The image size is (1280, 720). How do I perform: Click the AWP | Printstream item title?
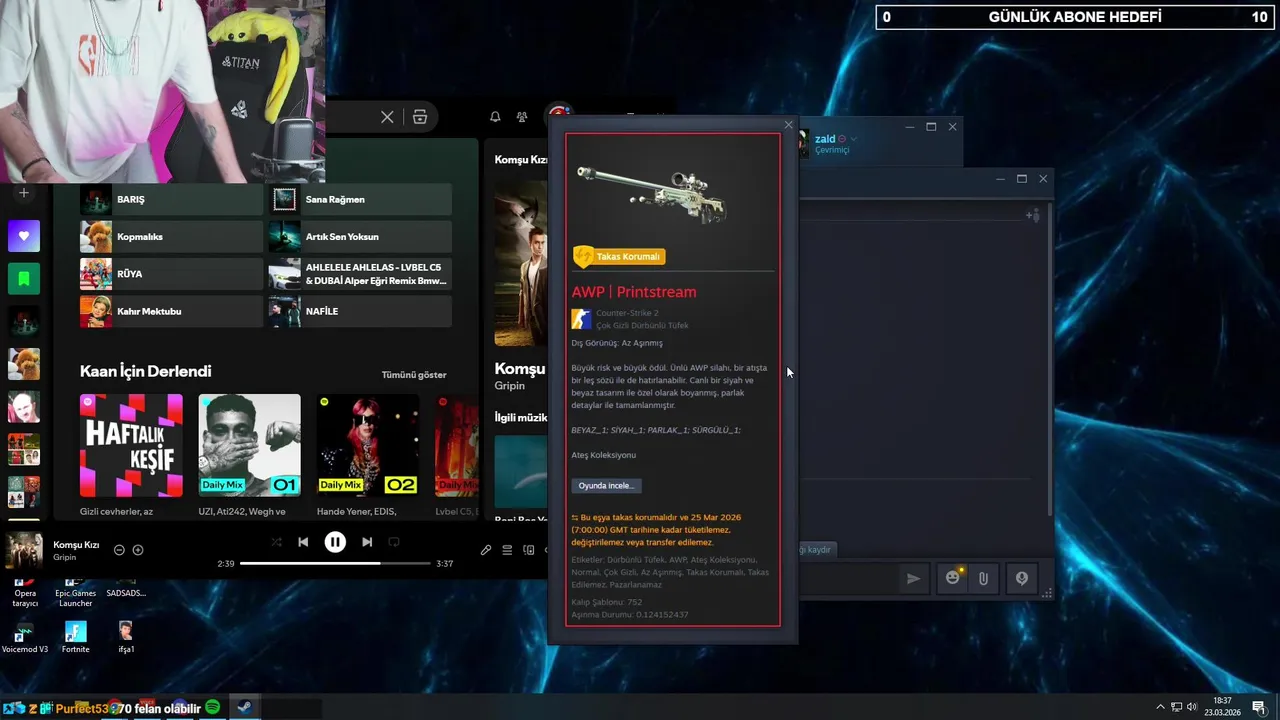(x=634, y=292)
